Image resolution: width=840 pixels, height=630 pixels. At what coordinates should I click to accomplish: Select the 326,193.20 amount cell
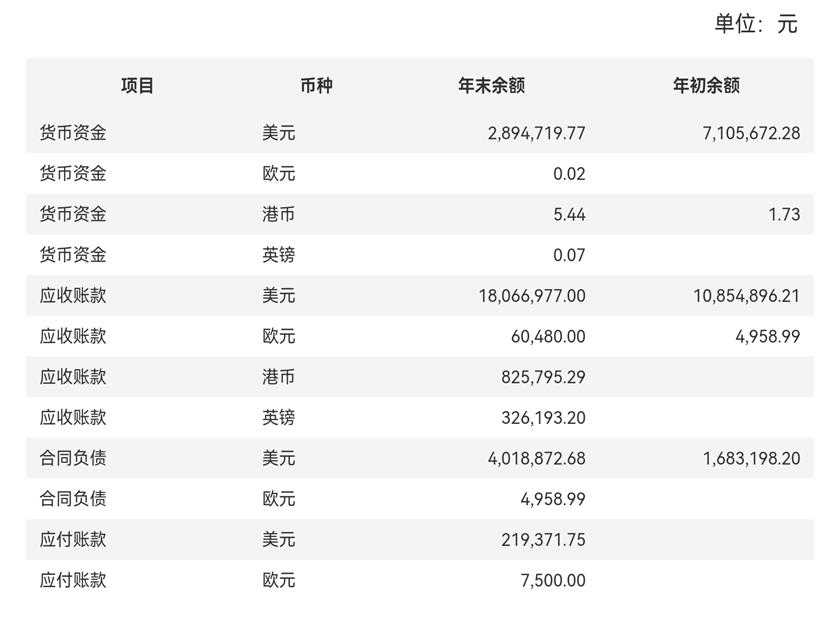(543, 417)
